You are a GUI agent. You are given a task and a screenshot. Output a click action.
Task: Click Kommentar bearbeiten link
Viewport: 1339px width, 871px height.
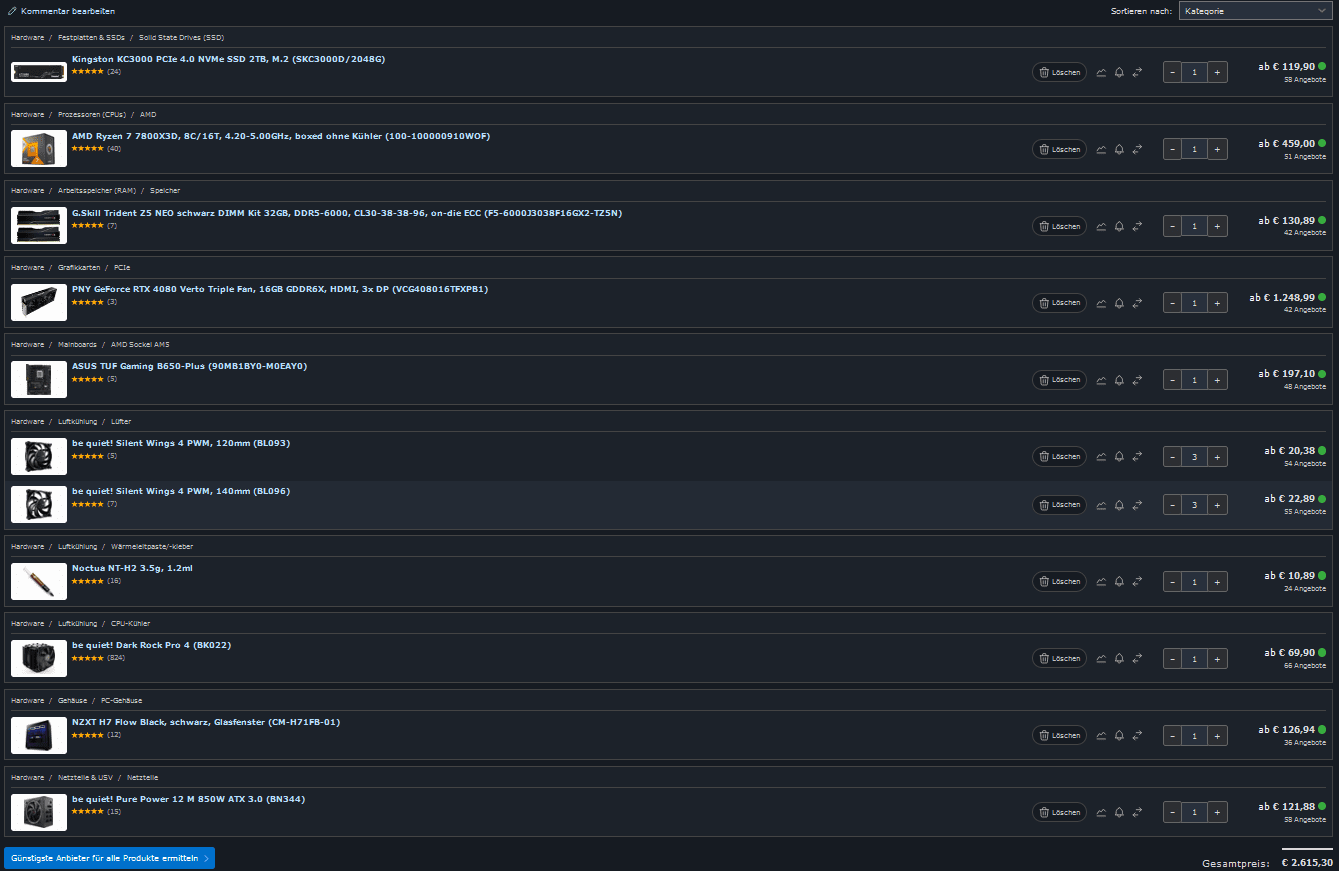pos(61,11)
